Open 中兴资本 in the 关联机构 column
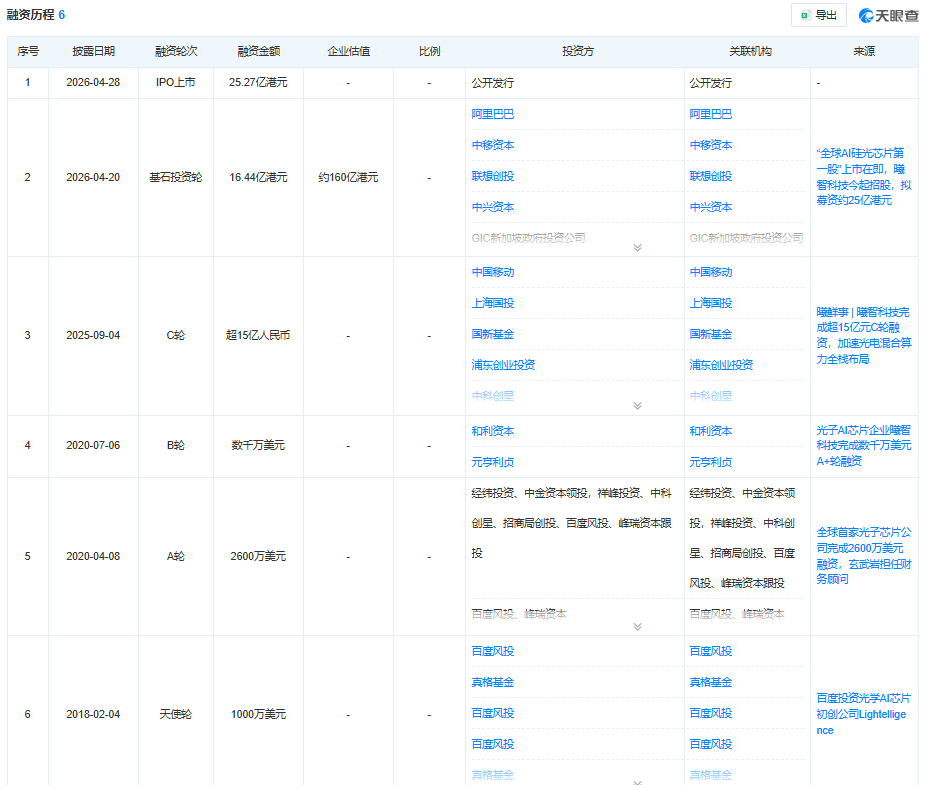This screenshot has width=926, height=785. click(710, 207)
